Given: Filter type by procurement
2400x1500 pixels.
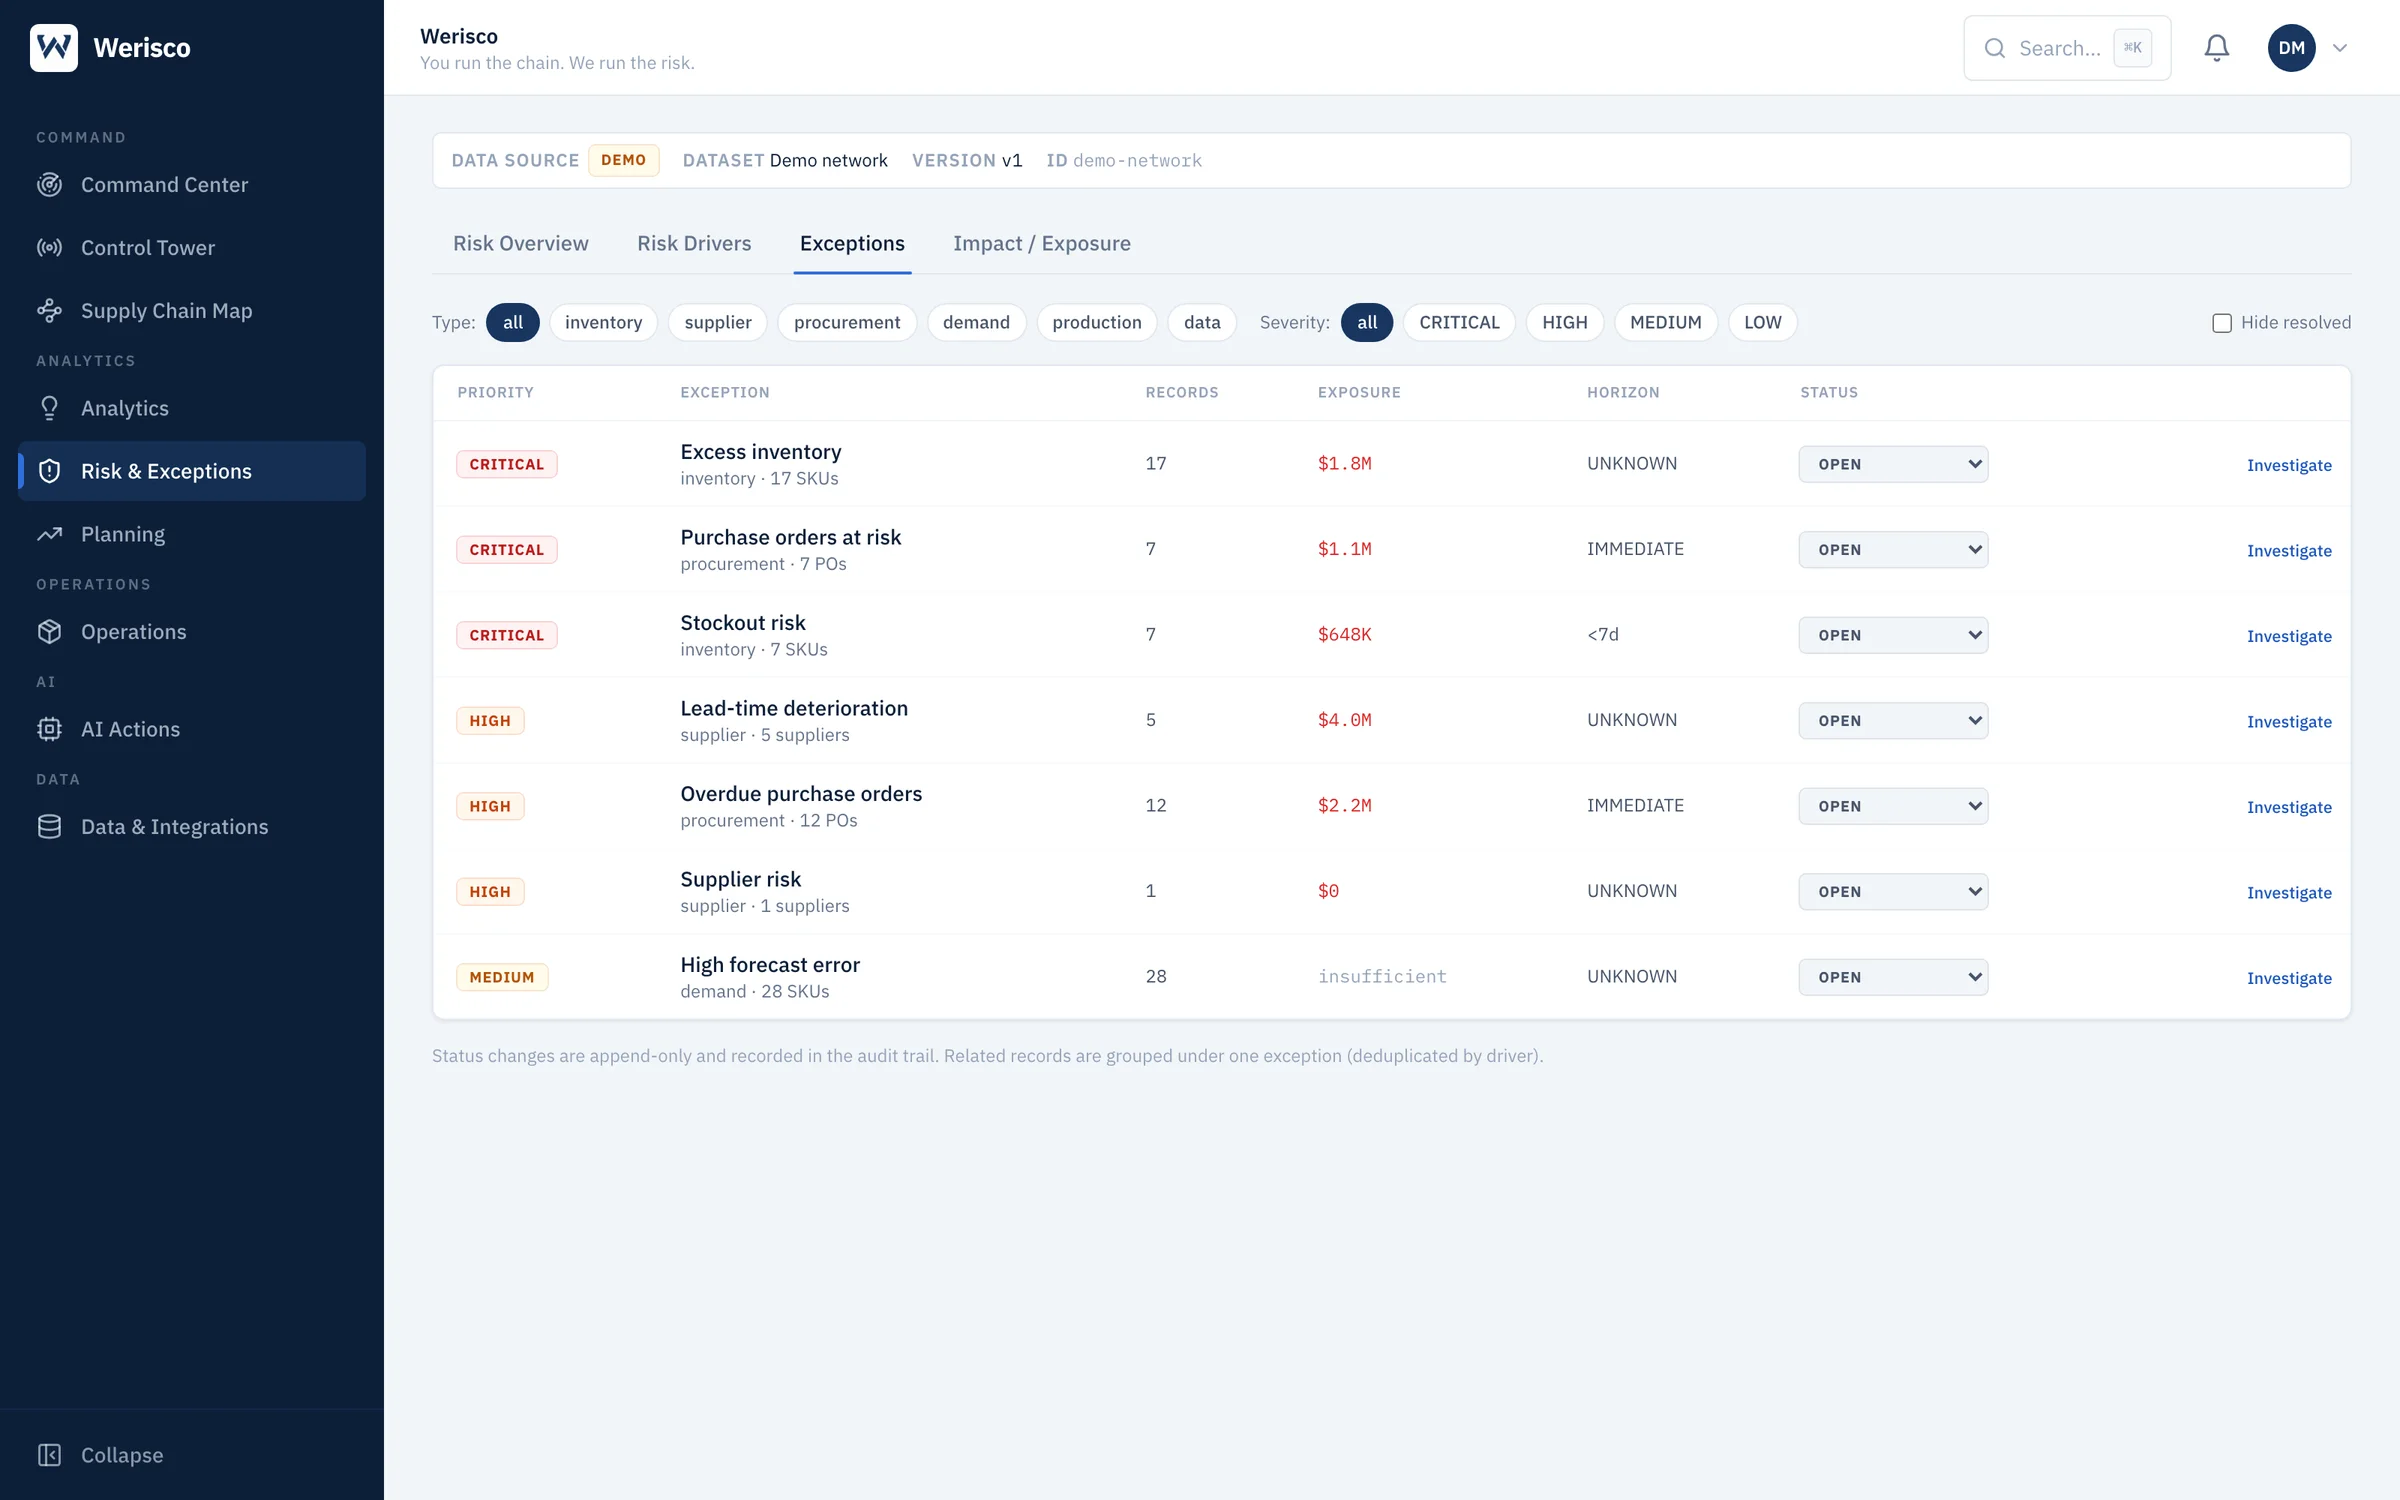Looking at the screenshot, I should 847,322.
